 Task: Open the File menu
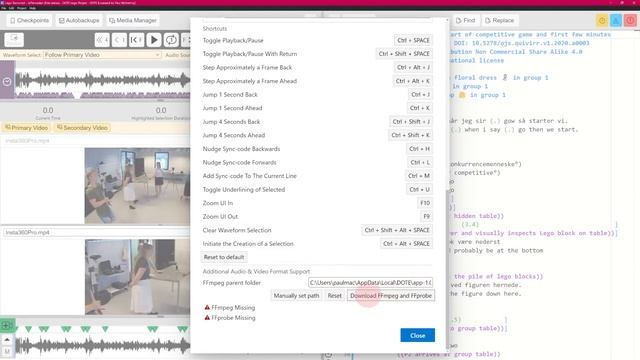coord(4,8)
